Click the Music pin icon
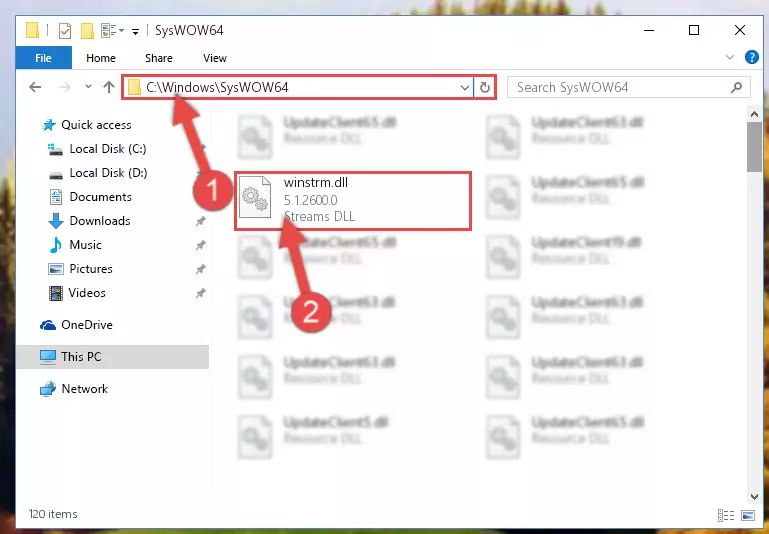Image resolution: width=769 pixels, height=534 pixels. 200,245
